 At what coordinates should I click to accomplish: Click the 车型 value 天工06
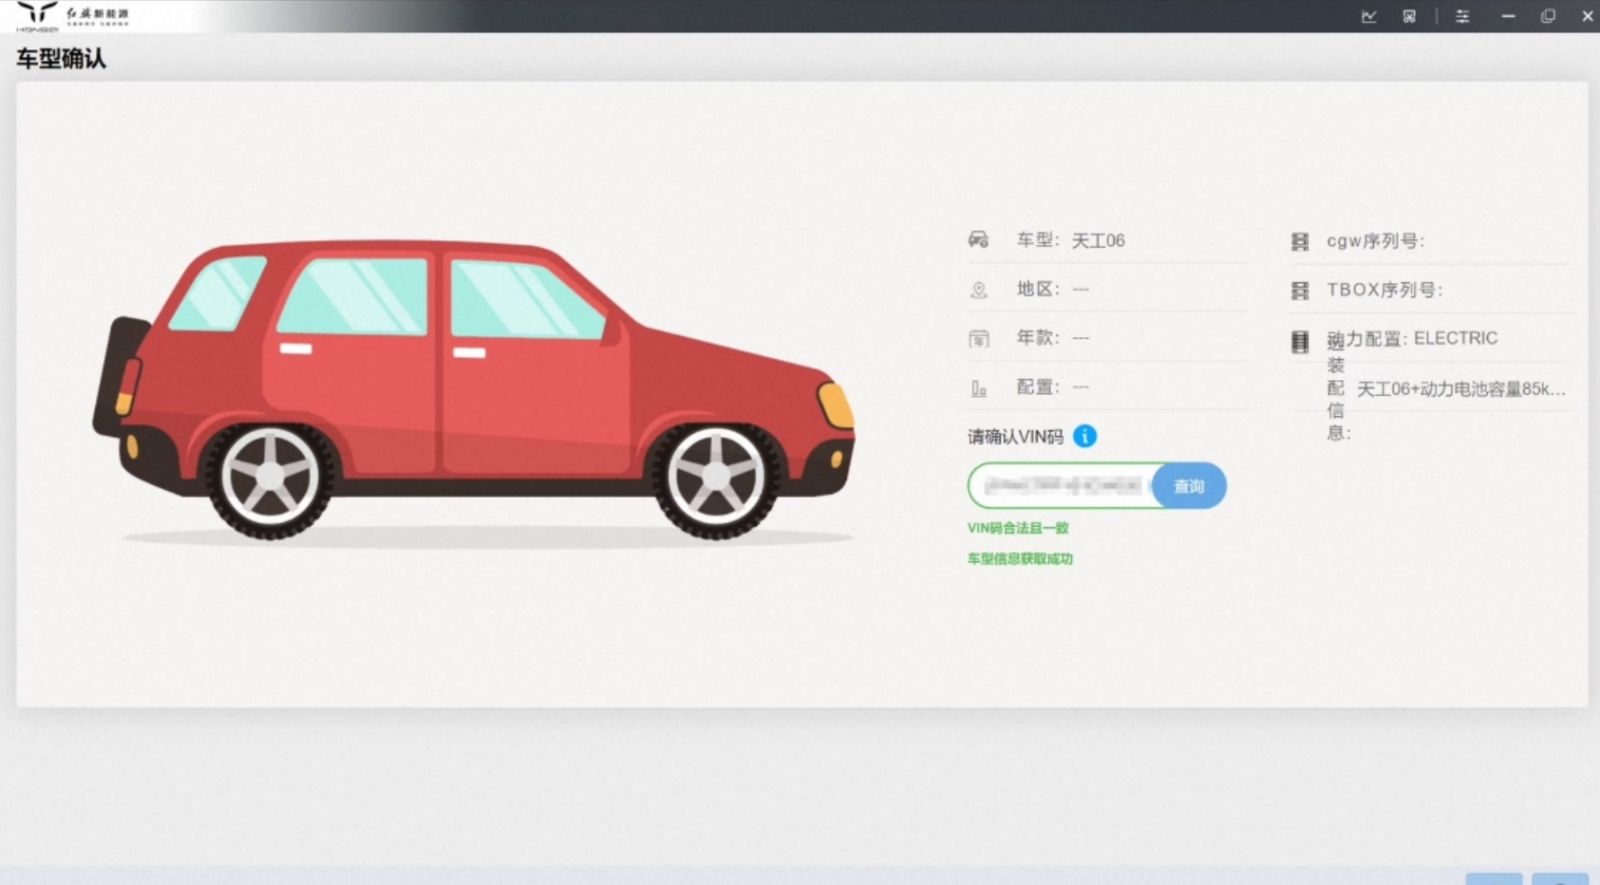1098,241
